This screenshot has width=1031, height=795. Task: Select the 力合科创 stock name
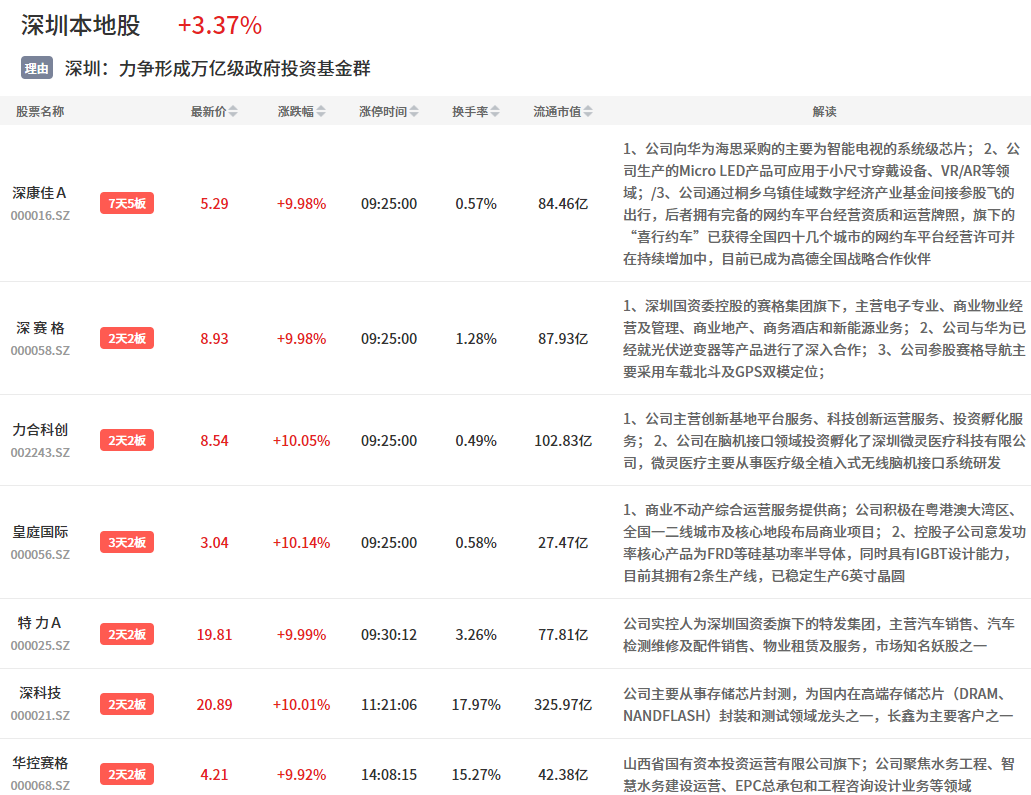click(40, 430)
